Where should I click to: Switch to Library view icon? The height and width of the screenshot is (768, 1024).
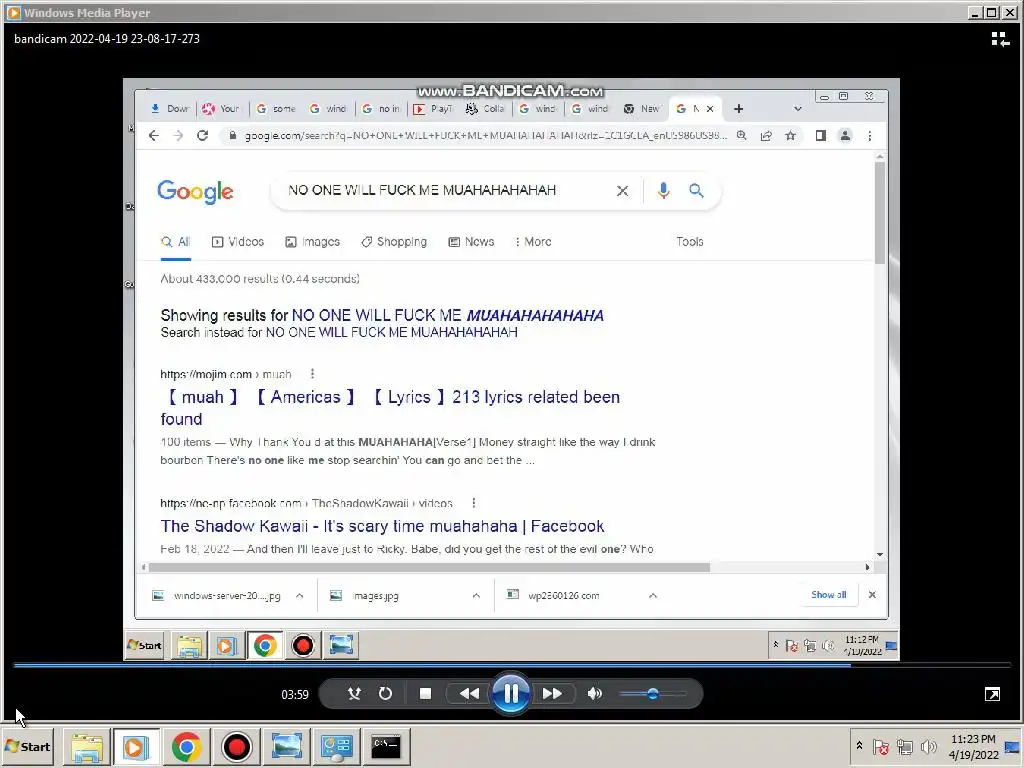point(1000,39)
